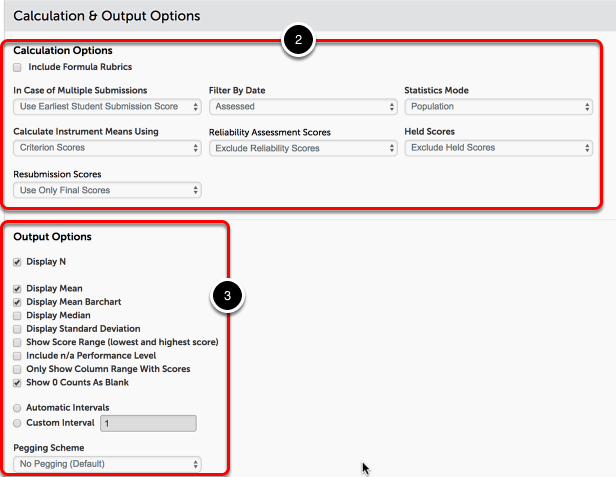The height and width of the screenshot is (477, 616).
Task: Enable the Show Score Range checkbox
Action: tap(17, 343)
